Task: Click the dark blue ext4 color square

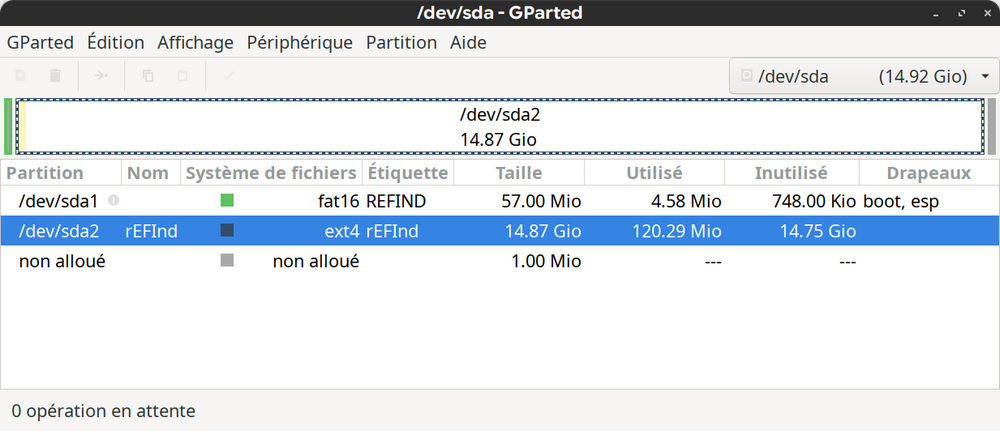Action: click(x=227, y=230)
